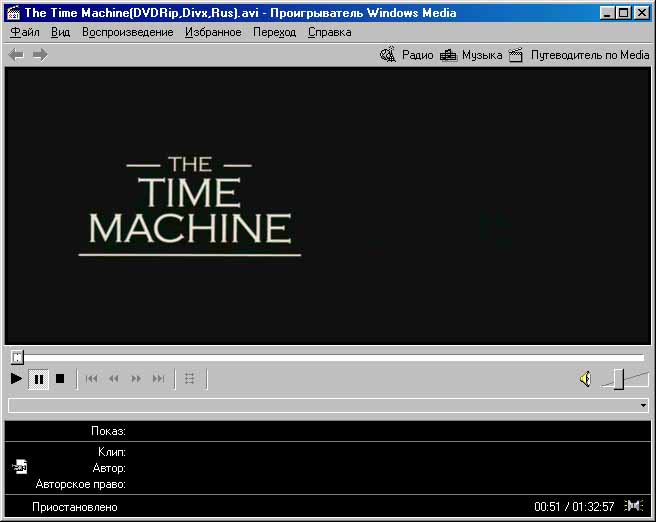
Task: Click the Приостановлено status text
Action: point(75,507)
